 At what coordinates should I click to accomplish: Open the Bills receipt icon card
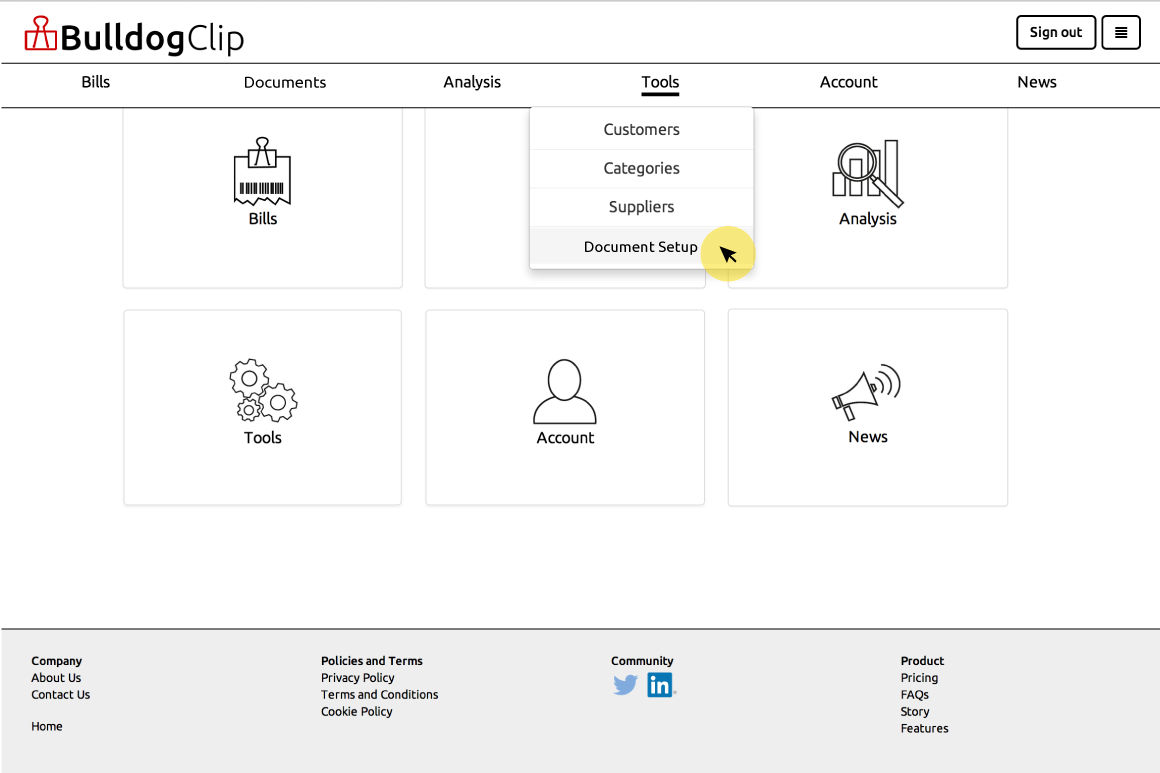pos(263,198)
